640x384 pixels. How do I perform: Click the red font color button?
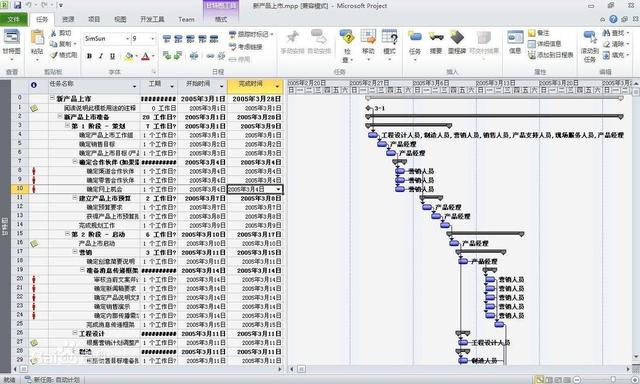pyautogui.click(x=145, y=56)
